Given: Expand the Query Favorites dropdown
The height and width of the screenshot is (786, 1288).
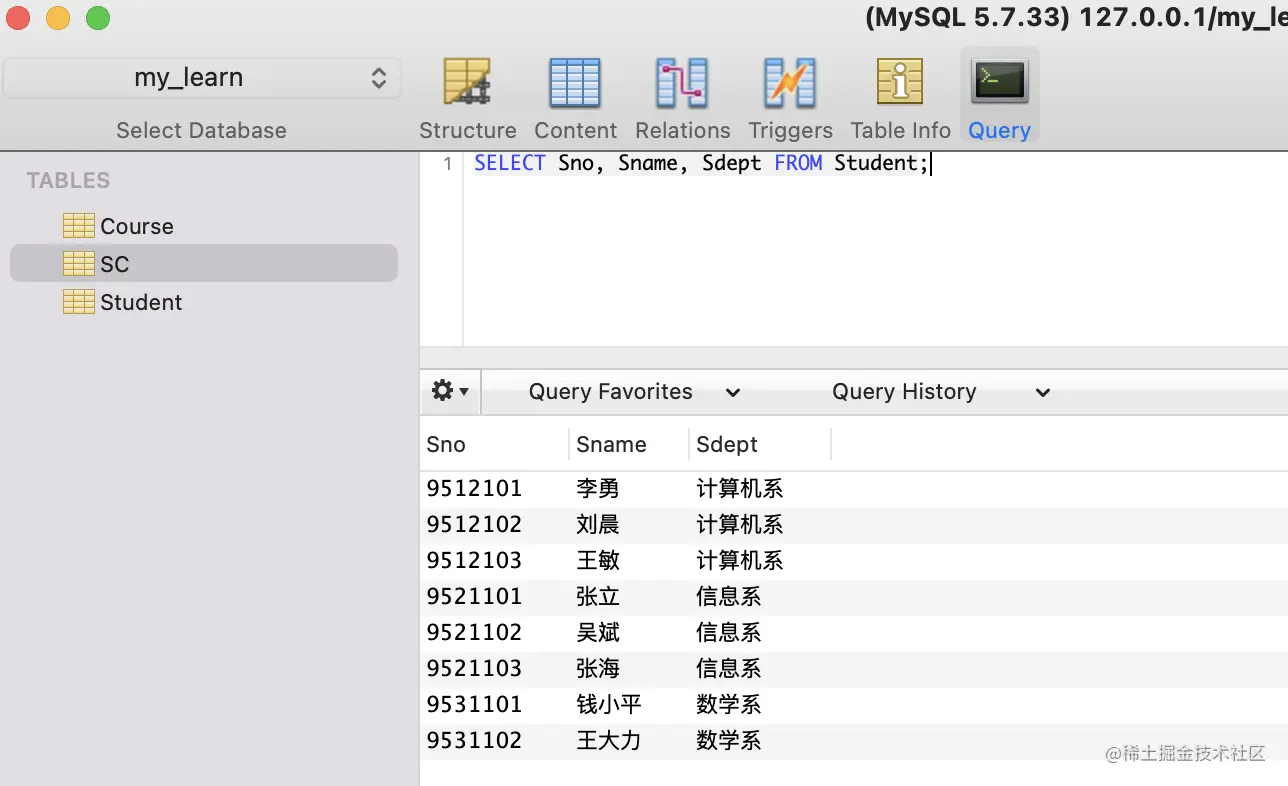Looking at the screenshot, I should tap(634, 392).
